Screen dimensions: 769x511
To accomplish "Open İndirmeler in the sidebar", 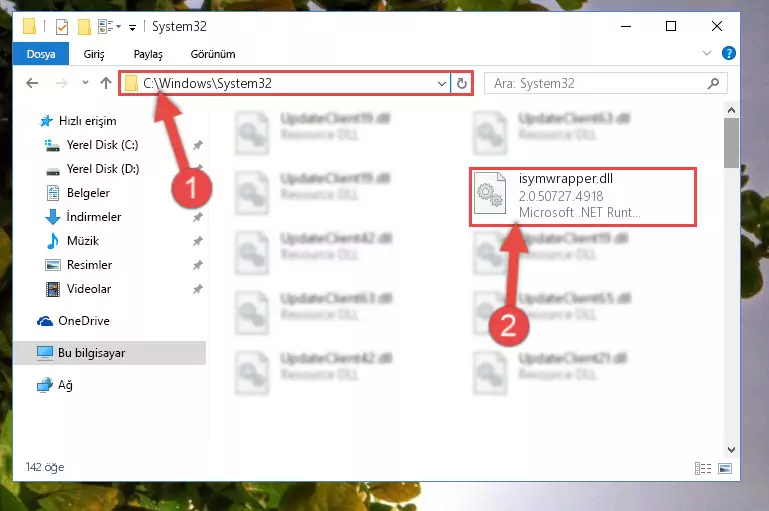I will [x=93, y=217].
